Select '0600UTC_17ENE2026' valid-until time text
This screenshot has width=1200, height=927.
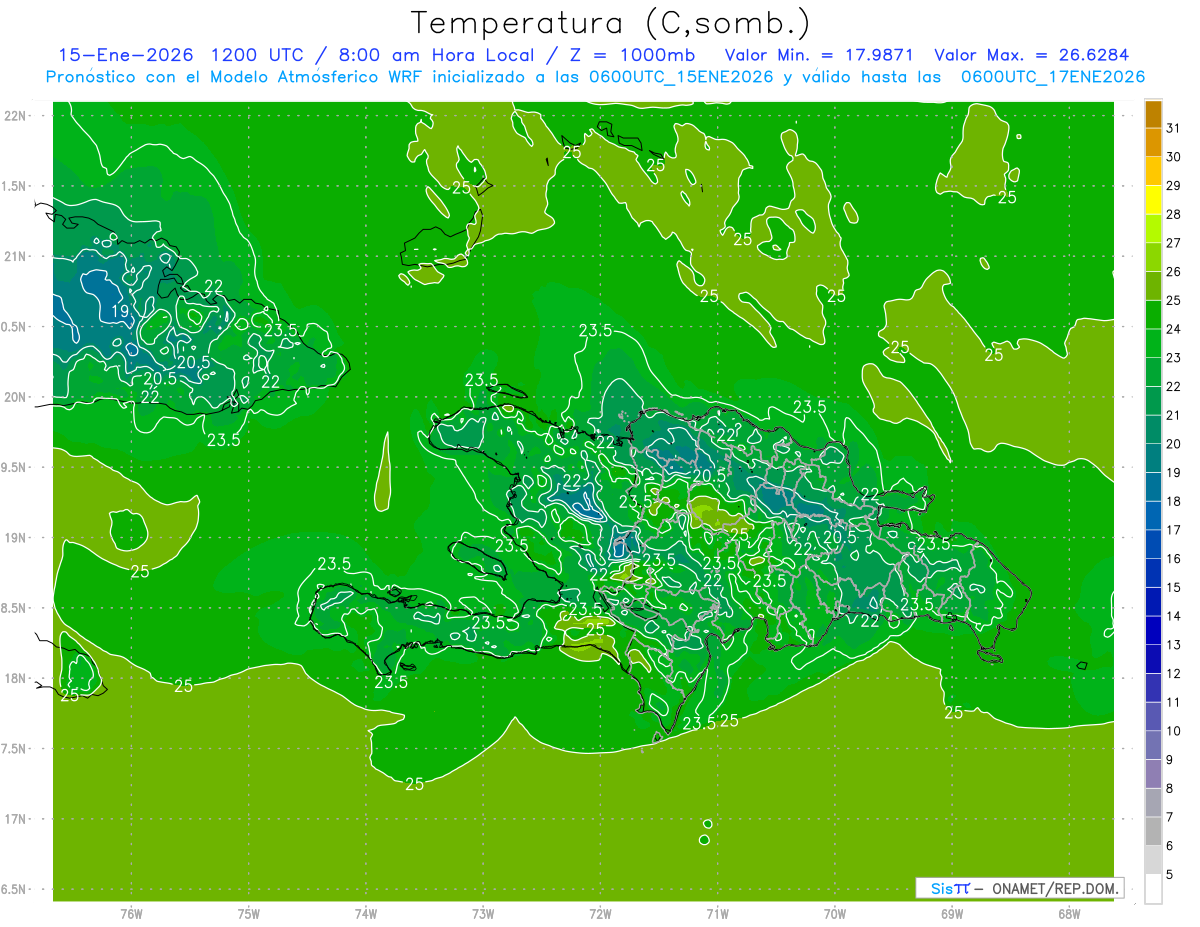pos(1053,77)
